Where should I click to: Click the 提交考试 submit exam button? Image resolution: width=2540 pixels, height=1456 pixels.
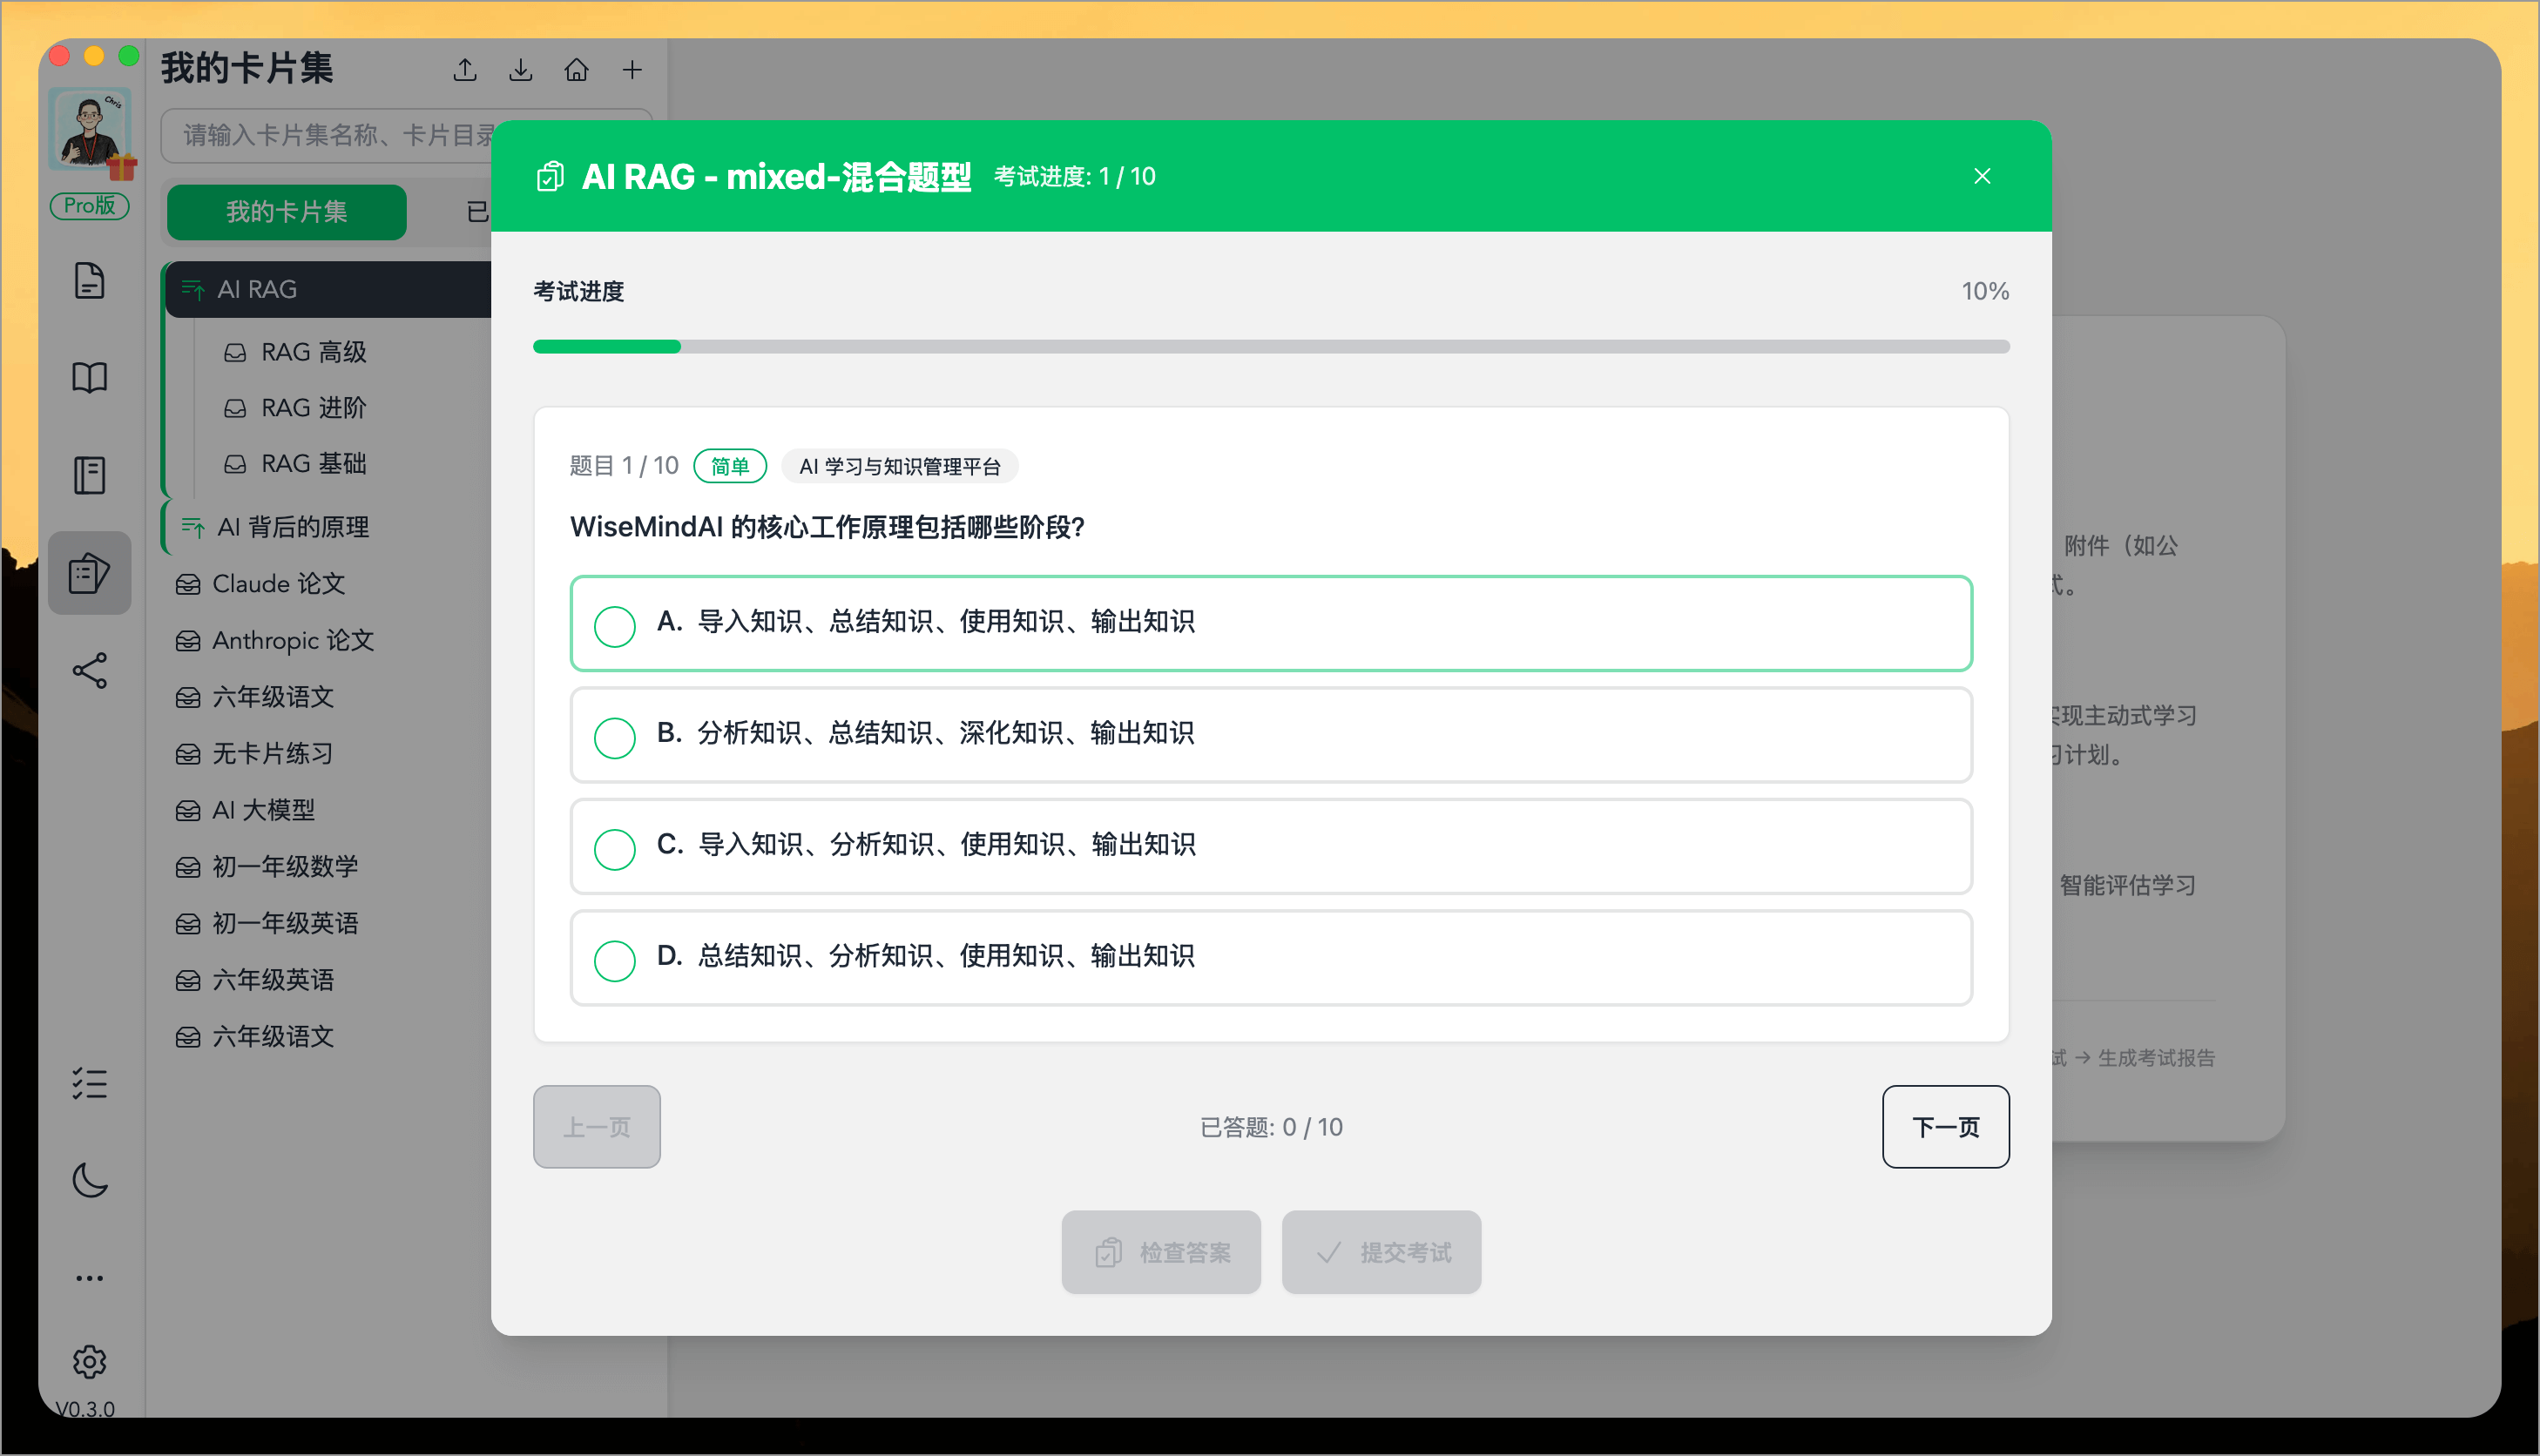click(x=1381, y=1251)
